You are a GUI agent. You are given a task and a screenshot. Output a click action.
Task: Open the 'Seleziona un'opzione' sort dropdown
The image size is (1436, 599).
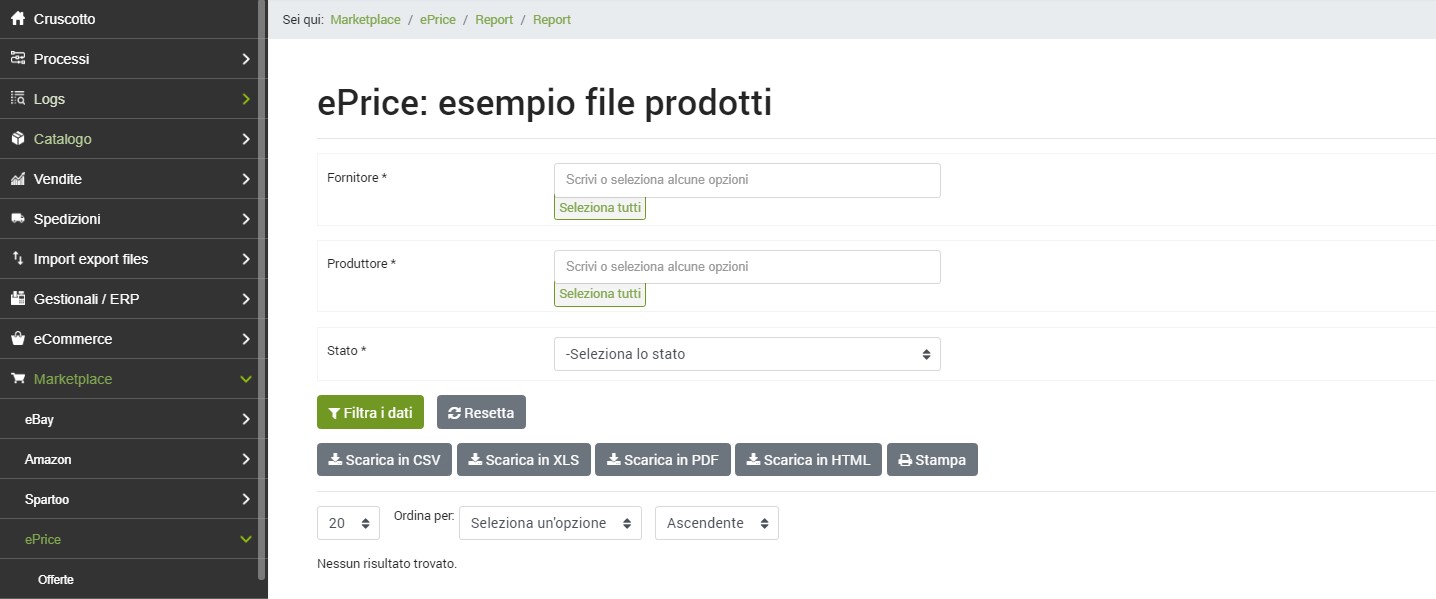[x=549, y=523]
